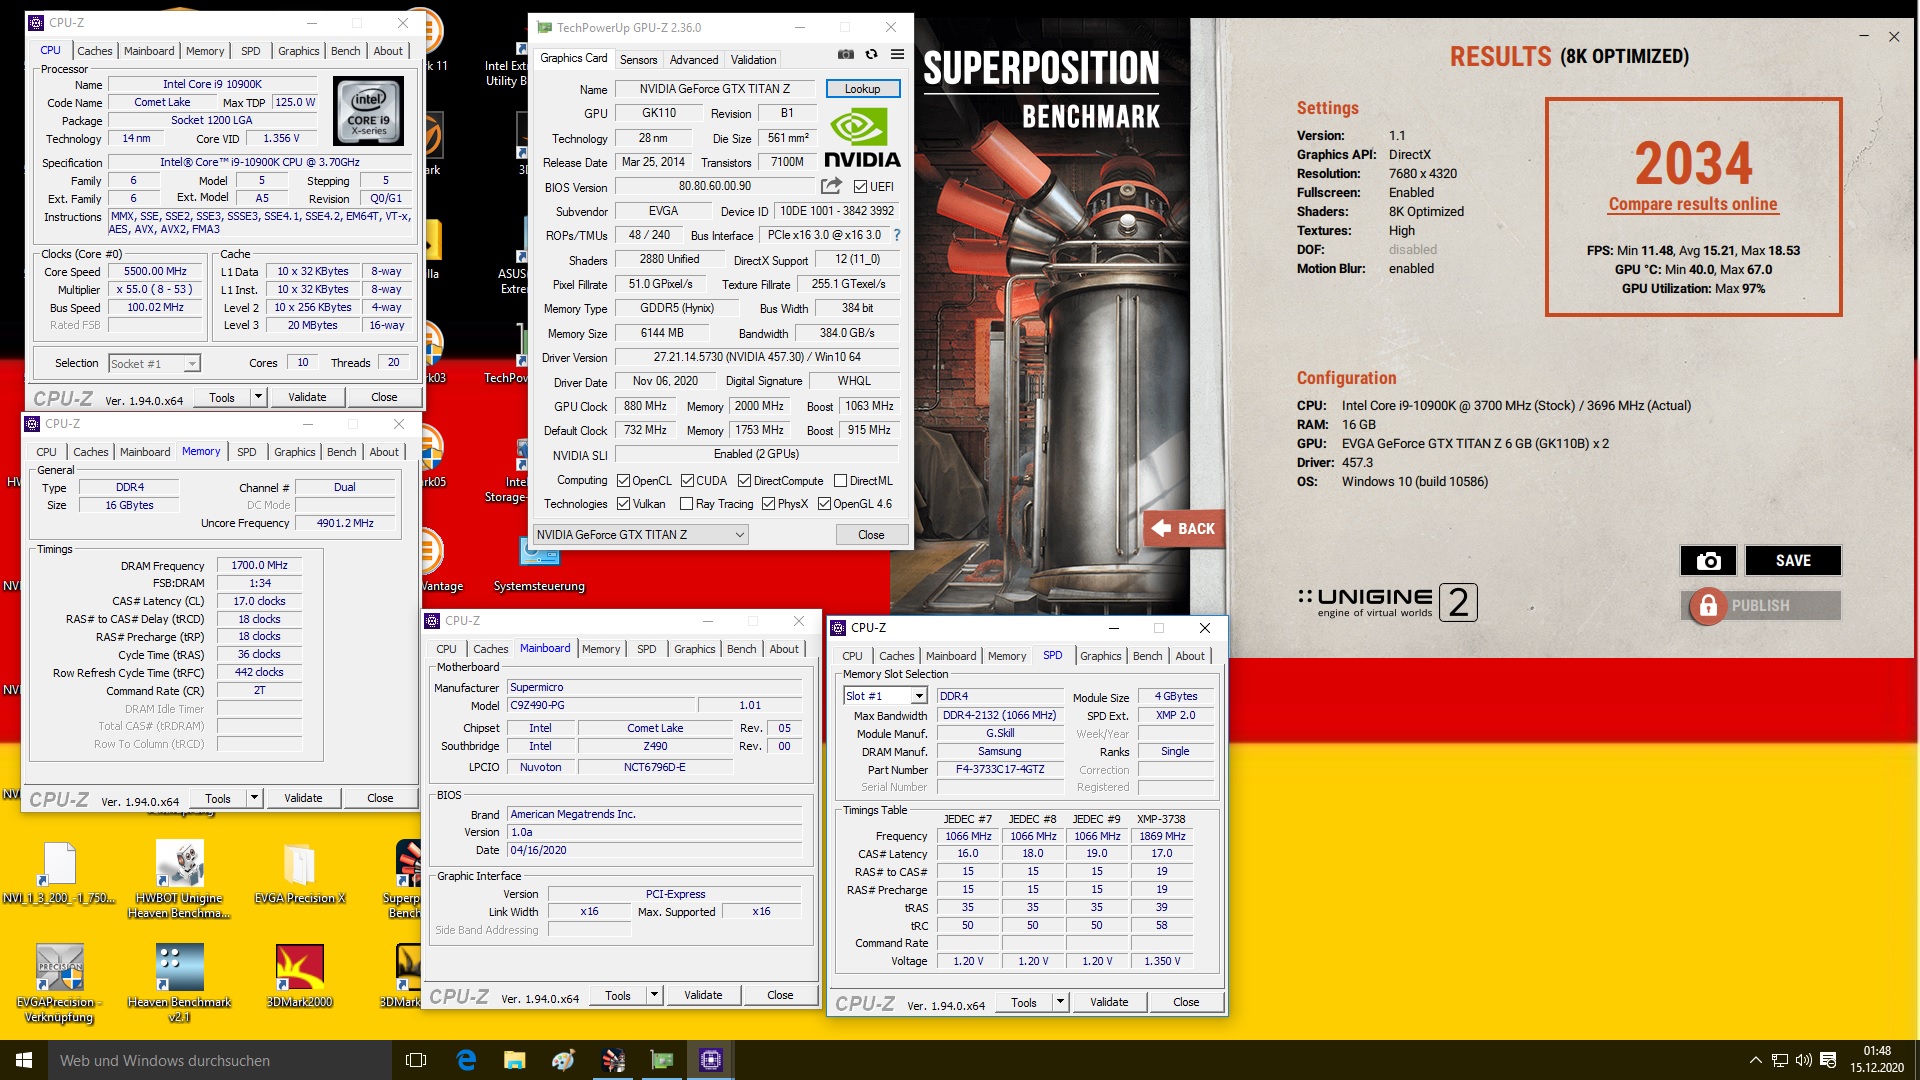Click the Superposition screenshot camera button
Image resolution: width=1920 pixels, height=1080 pixels.
pos(1708,560)
